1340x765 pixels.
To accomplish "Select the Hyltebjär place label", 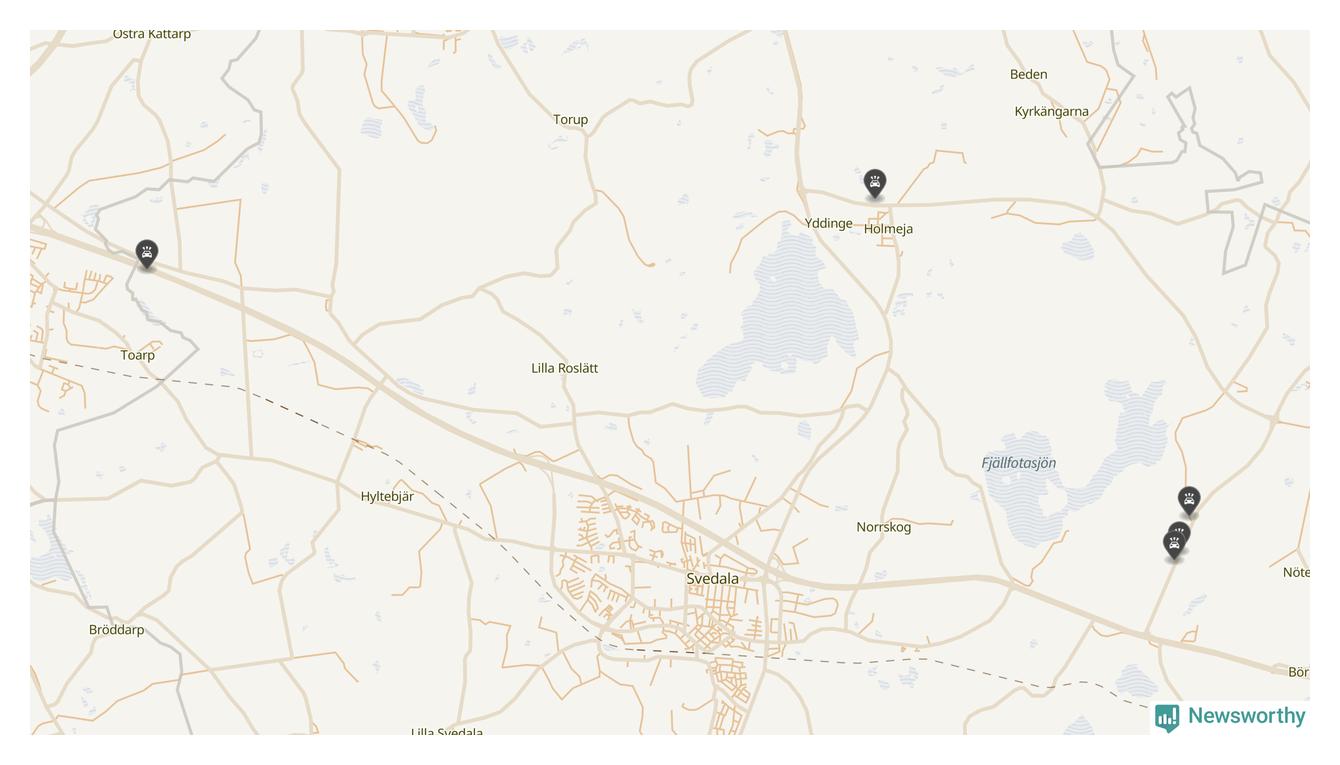I will pyautogui.click(x=387, y=496).
